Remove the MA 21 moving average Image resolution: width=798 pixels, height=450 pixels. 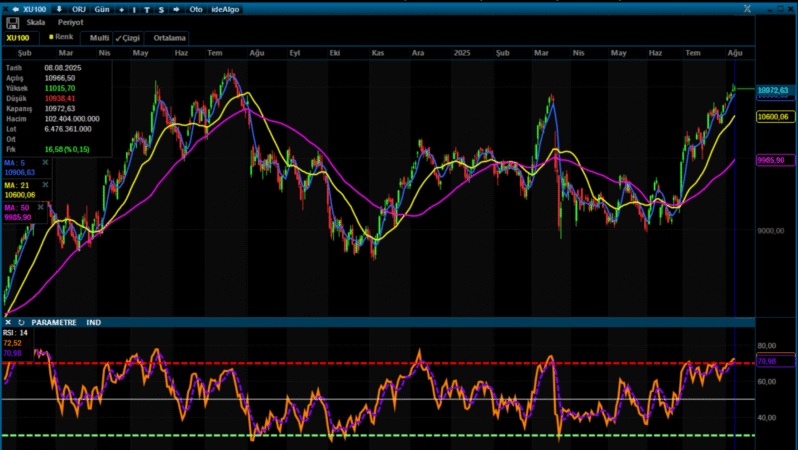(45, 185)
